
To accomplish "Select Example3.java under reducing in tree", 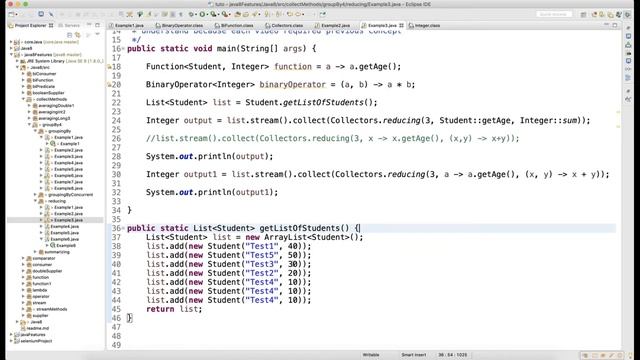I will point(68,220).
